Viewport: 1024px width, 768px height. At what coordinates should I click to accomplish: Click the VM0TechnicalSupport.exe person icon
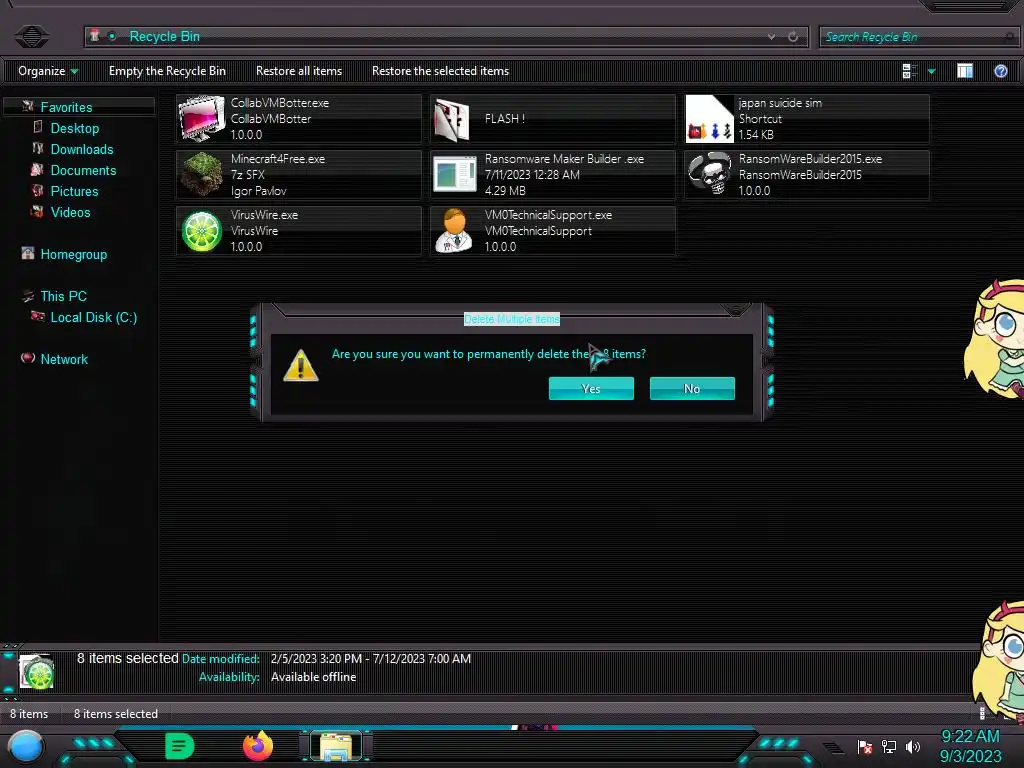[x=454, y=231]
